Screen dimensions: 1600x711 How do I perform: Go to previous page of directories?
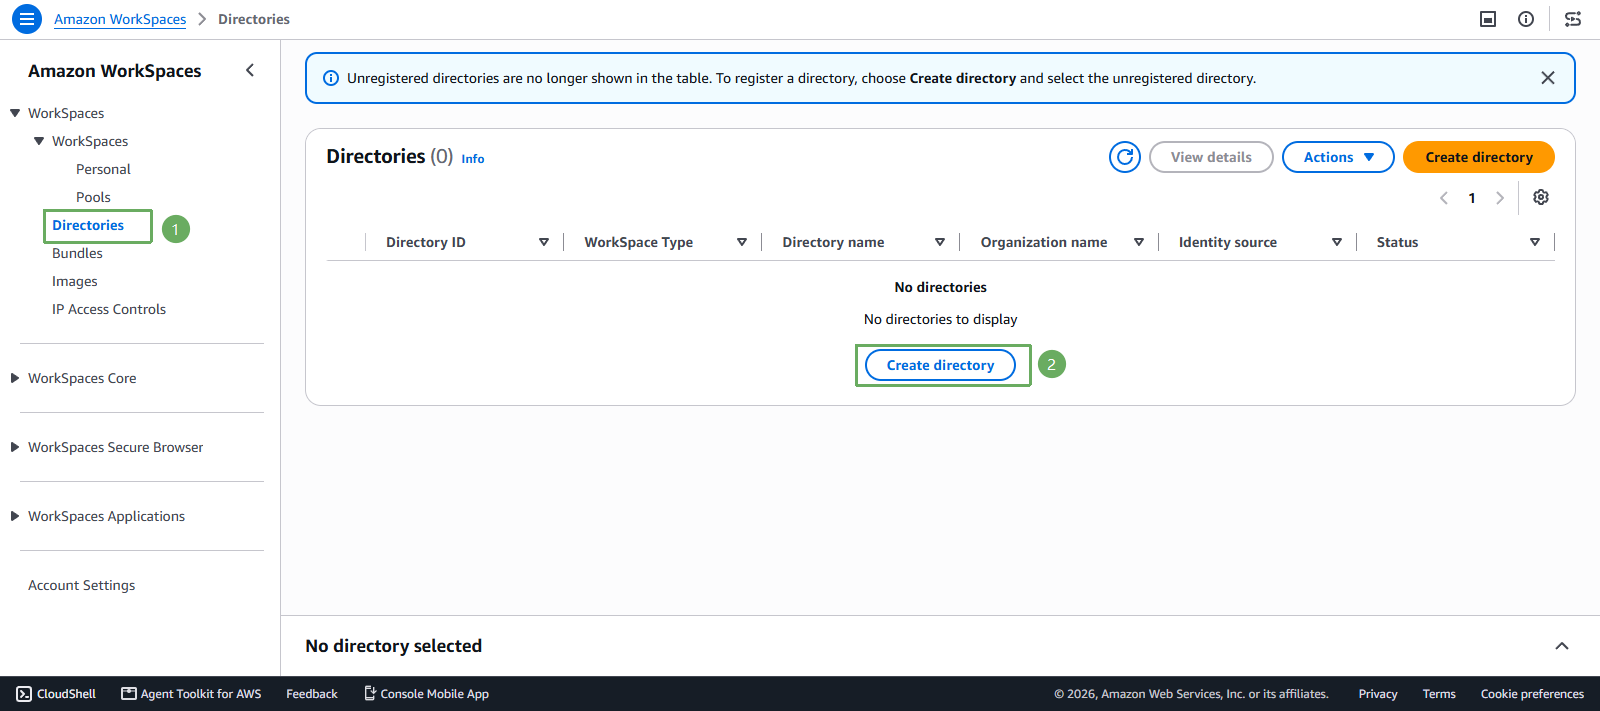coord(1444,198)
